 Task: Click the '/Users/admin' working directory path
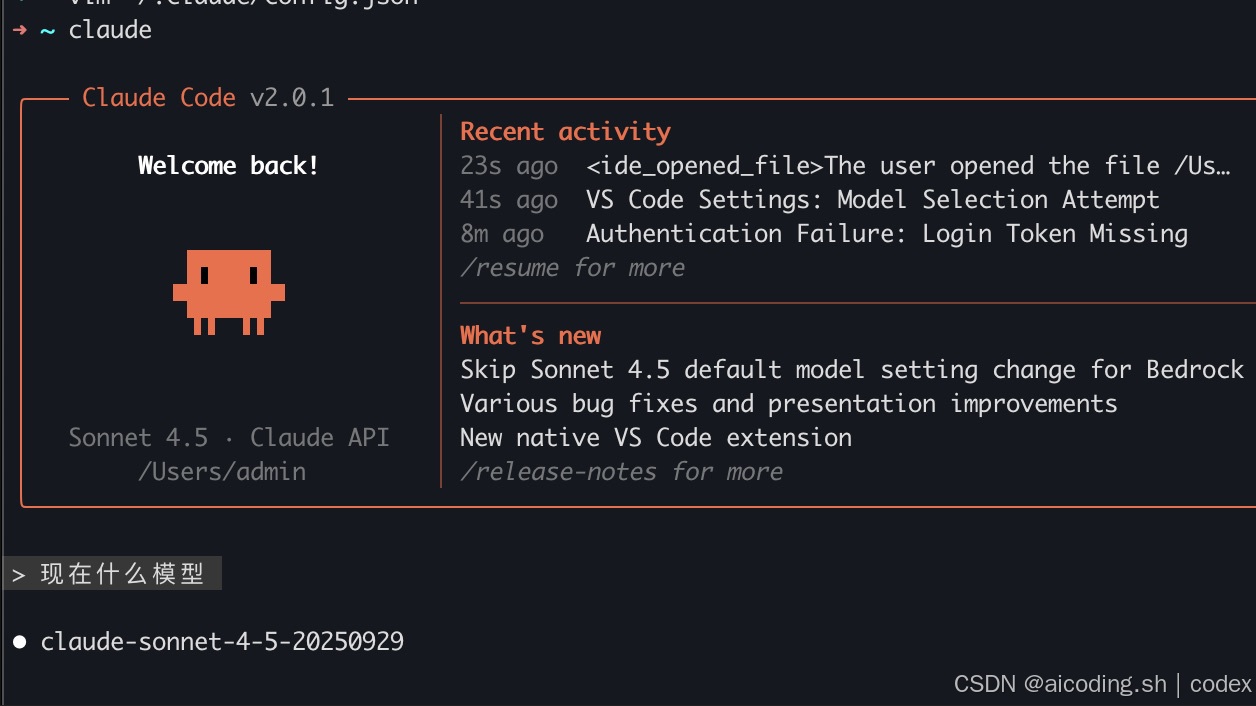[x=222, y=472]
